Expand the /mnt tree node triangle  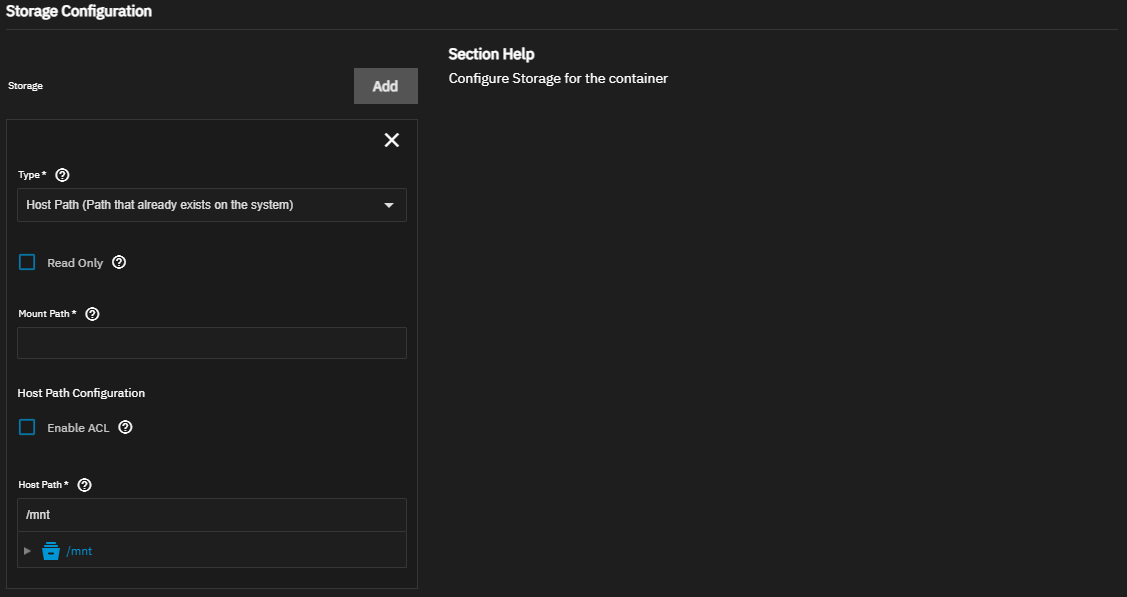[28, 551]
